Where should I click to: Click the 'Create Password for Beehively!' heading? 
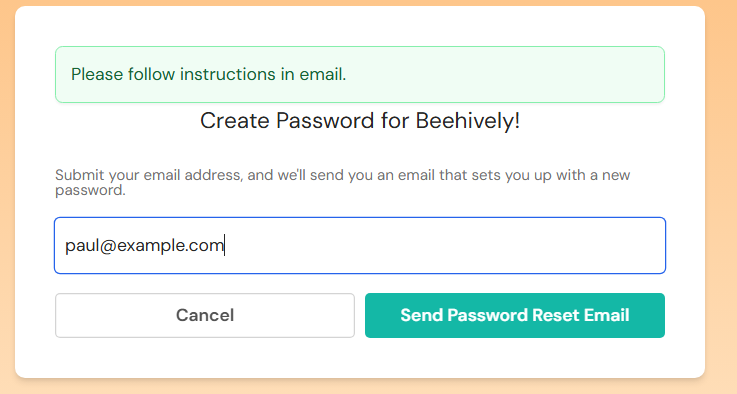point(360,120)
